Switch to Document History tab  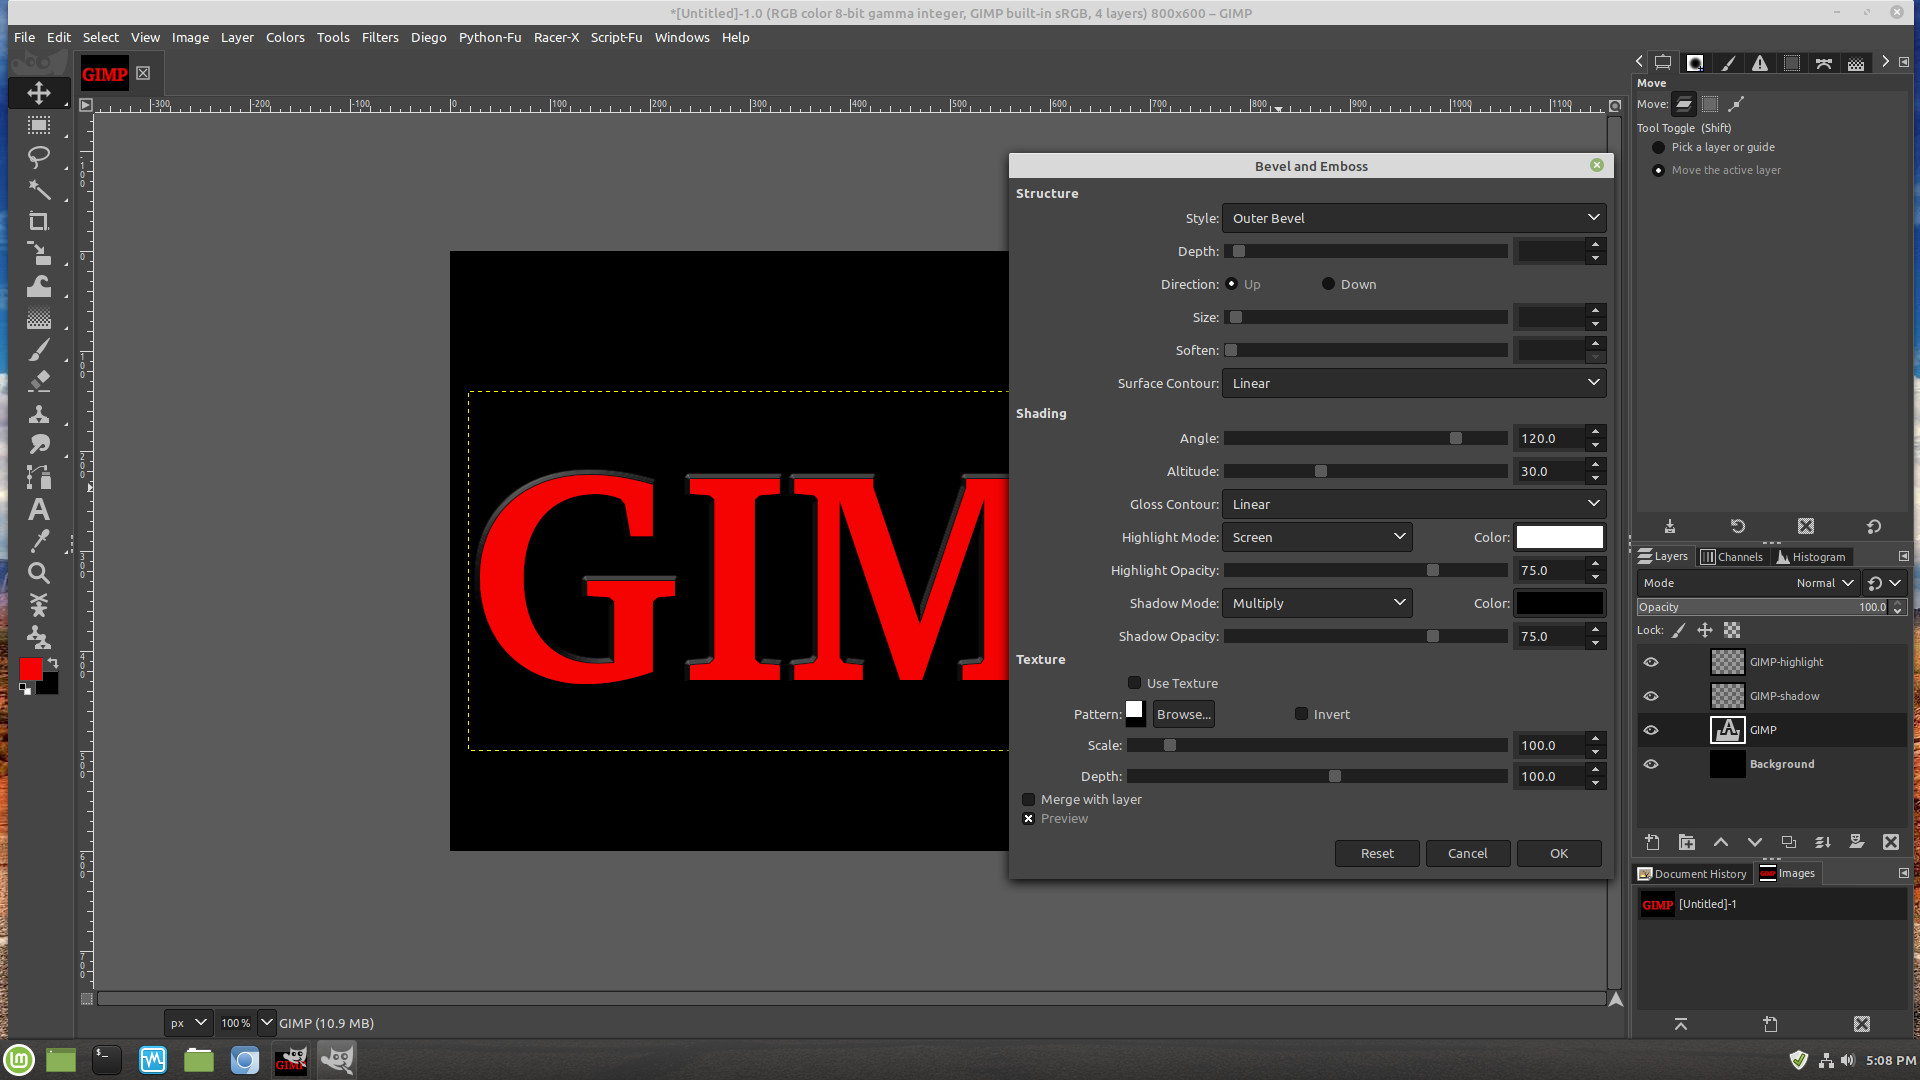[x=1692, y=874]
